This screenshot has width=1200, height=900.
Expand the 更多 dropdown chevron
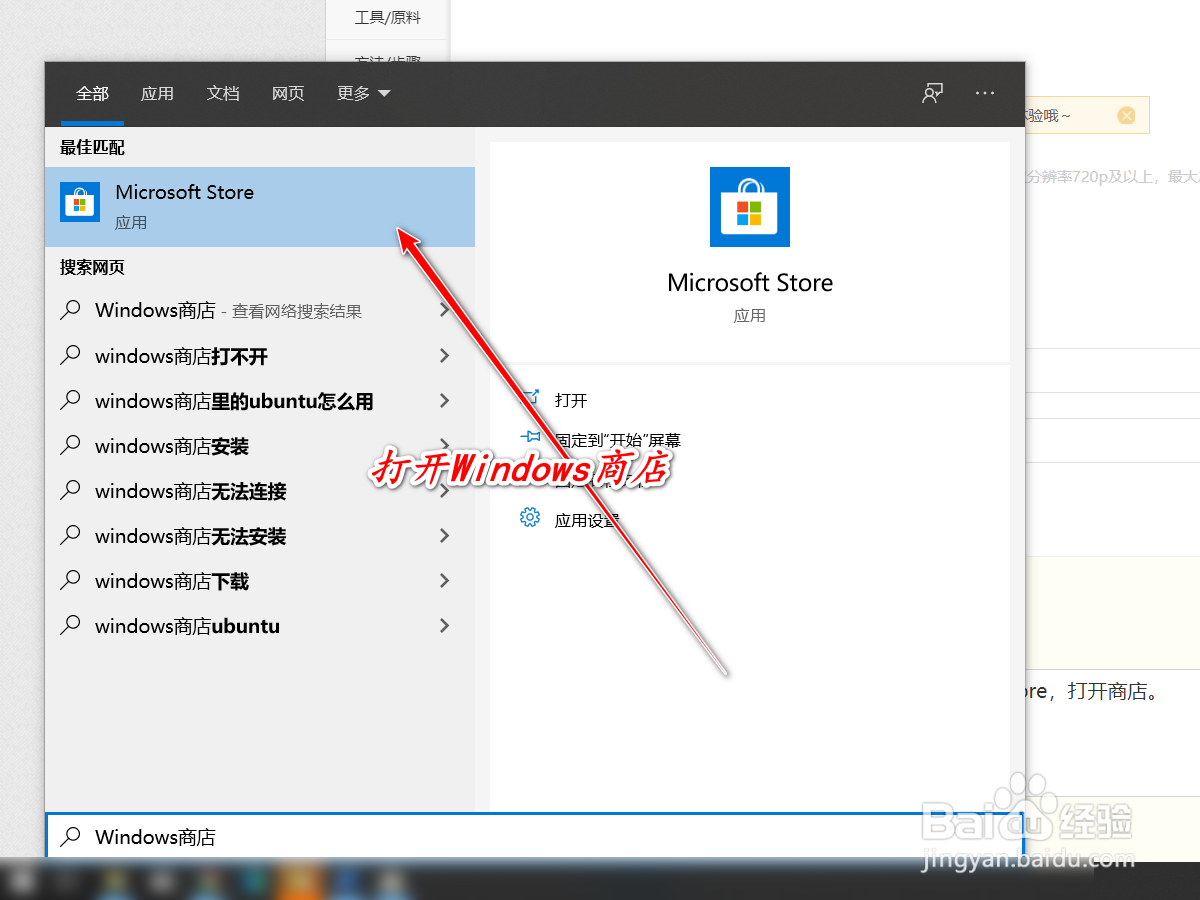tap(384, 93)
